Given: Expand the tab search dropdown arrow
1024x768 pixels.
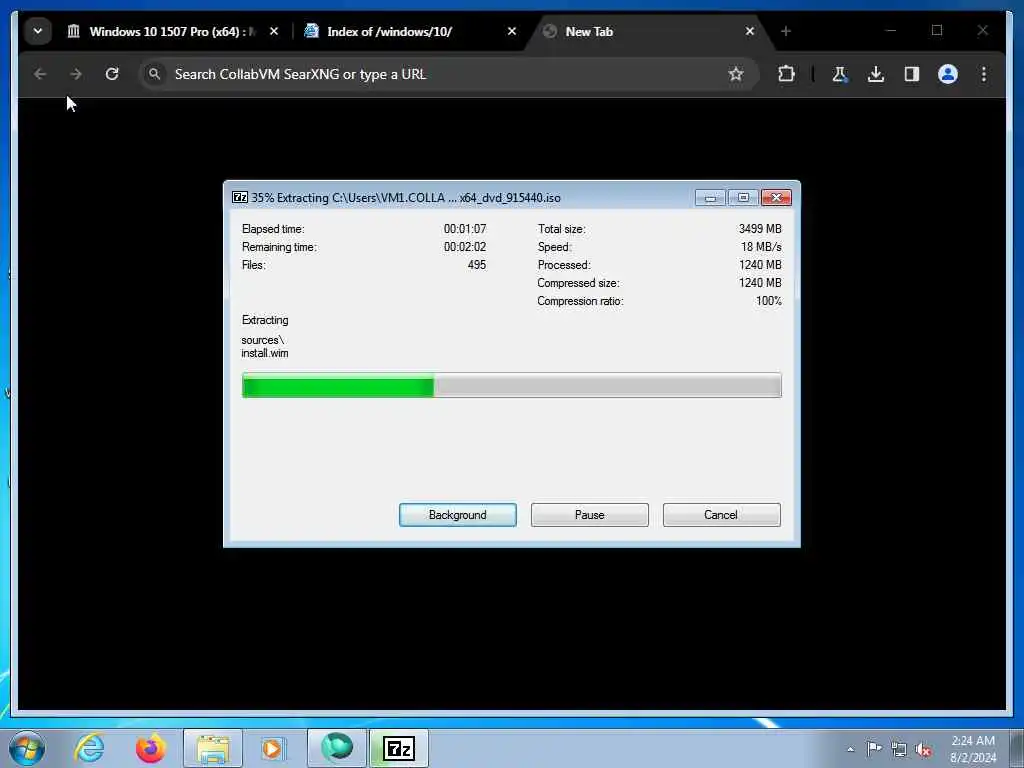Looking at the screenshot, I should click(x=38, y=31).
